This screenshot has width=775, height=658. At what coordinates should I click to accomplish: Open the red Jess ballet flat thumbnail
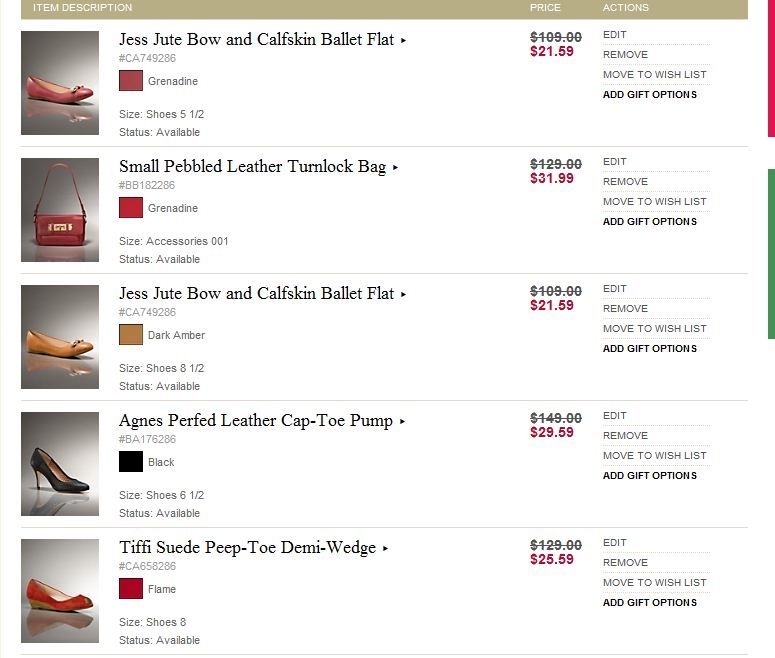point(60,83)
